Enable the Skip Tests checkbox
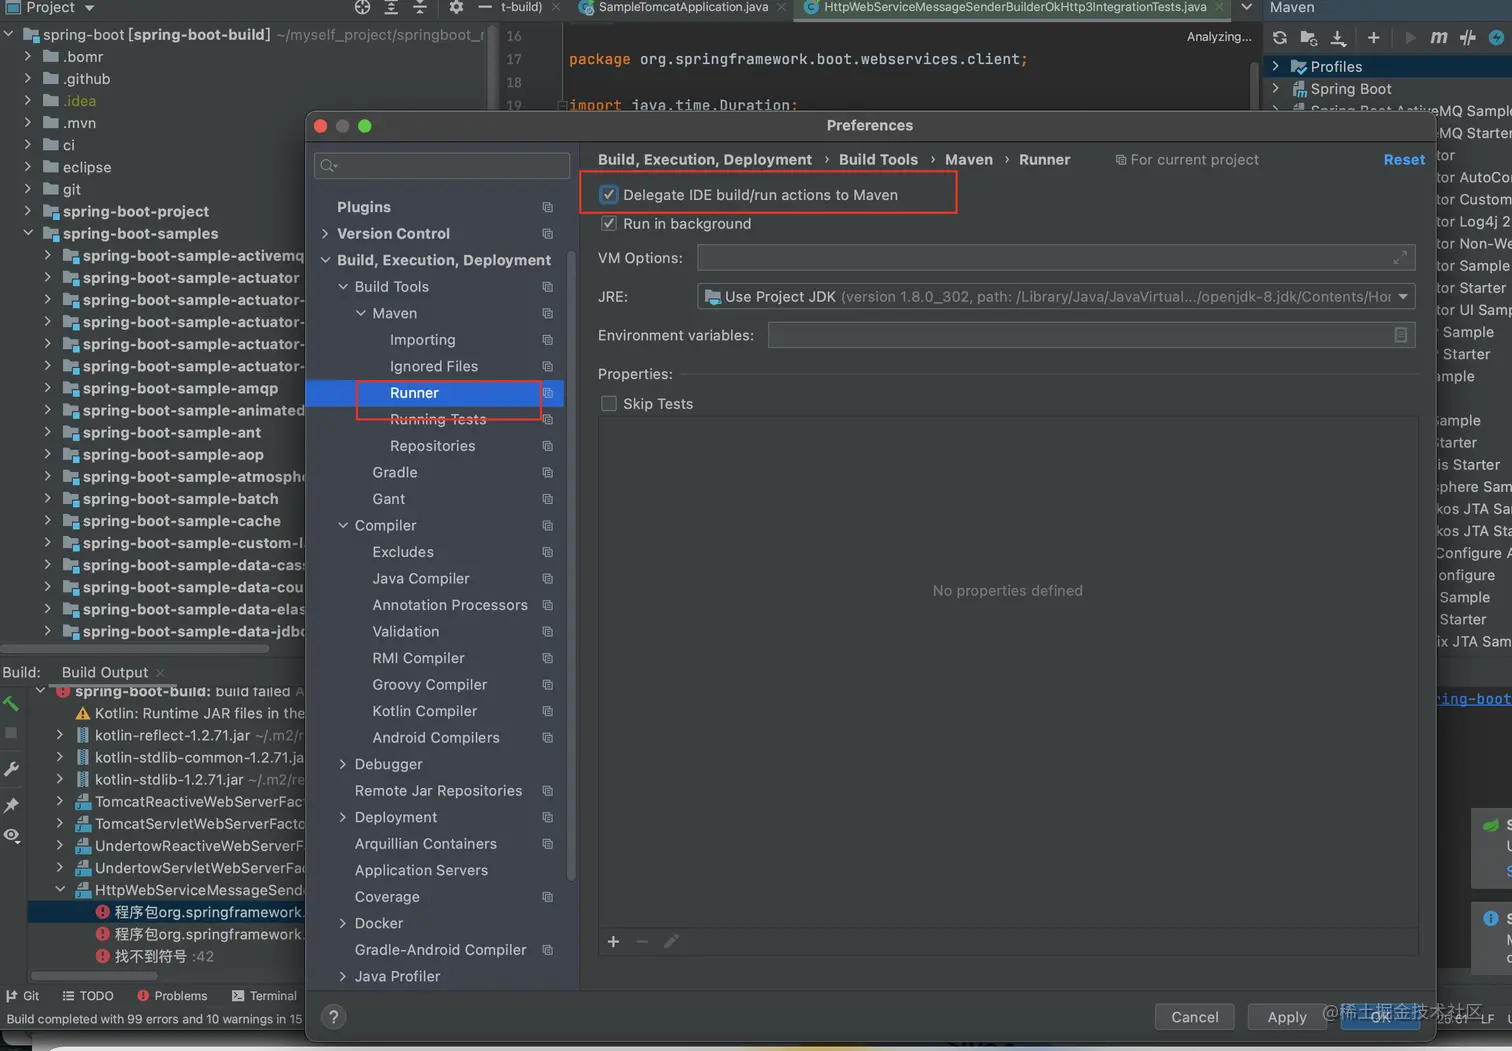This screenshot has width=1512, height=1051. [609, 404]
